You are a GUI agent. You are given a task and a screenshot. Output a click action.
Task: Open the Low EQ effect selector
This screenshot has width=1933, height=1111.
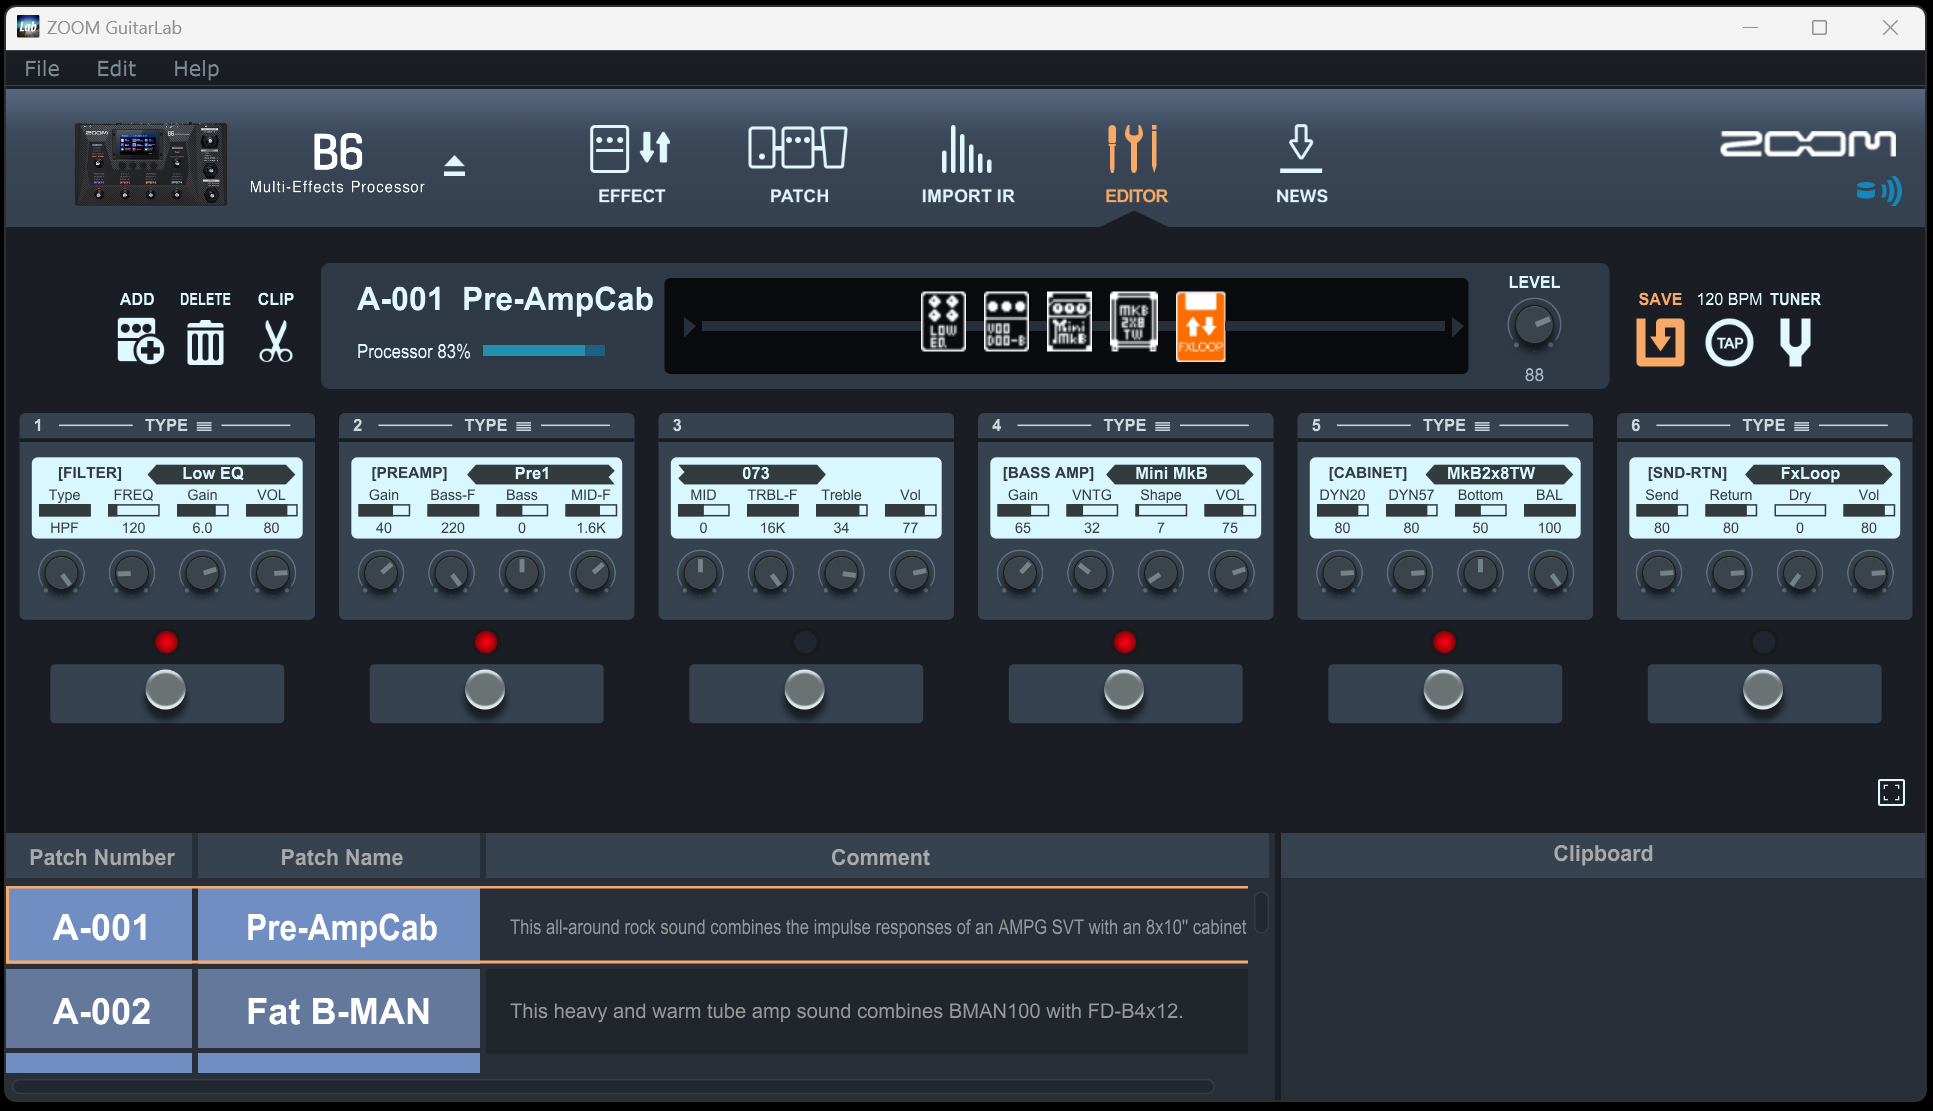[221, 473]
